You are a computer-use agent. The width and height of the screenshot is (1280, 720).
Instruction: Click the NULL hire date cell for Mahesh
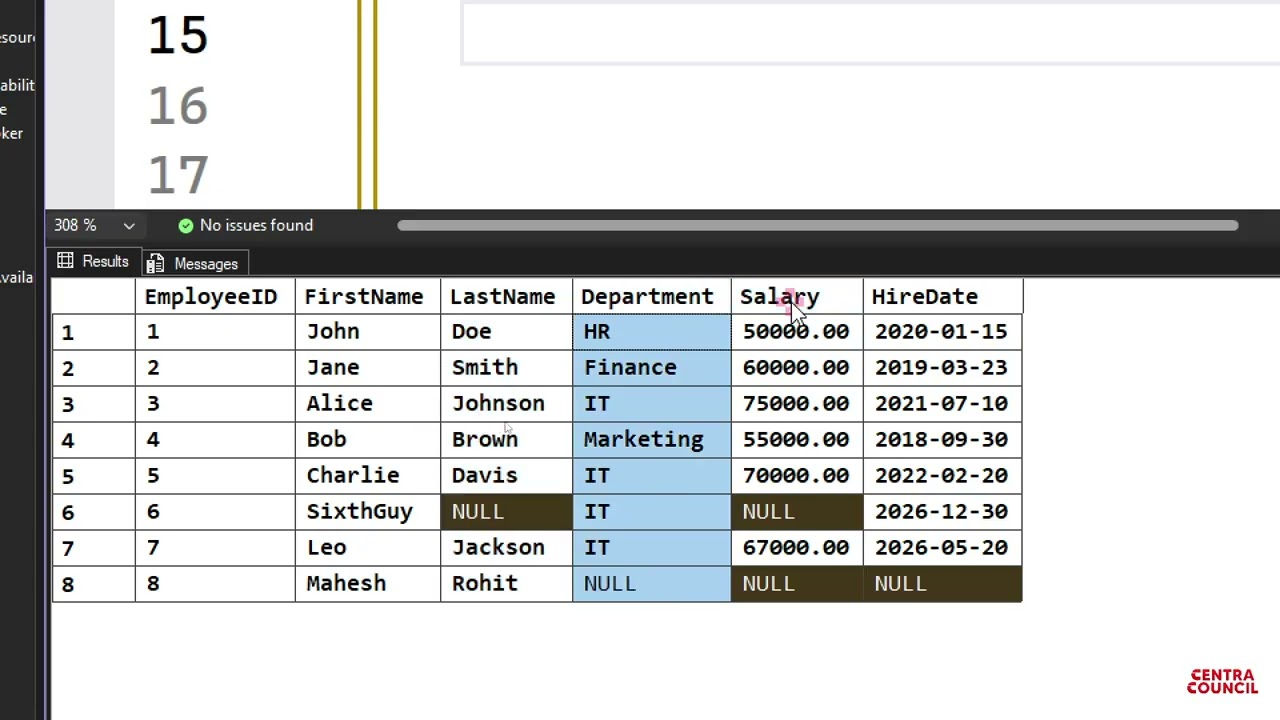coord(943,584)
